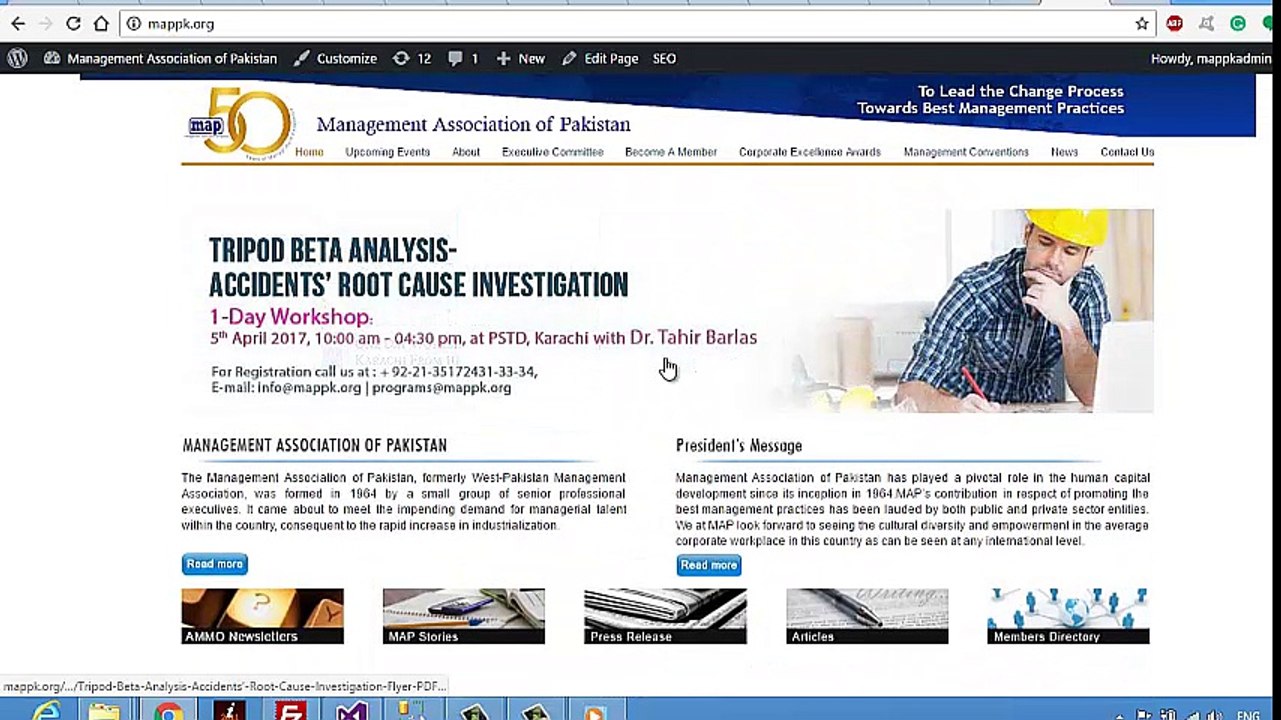The height and width of the screenshot is (720, 1281).
Task: Open the Grammarly extension icon
Action: tap(1238, 24)
